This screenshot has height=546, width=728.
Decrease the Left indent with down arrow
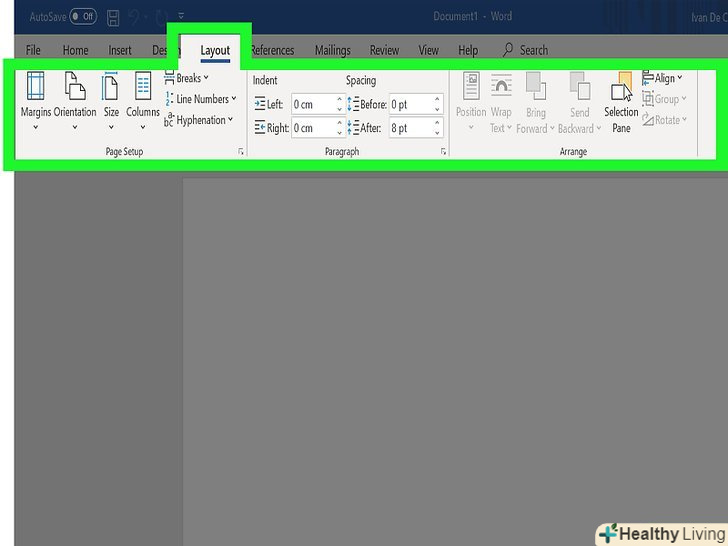340,110
